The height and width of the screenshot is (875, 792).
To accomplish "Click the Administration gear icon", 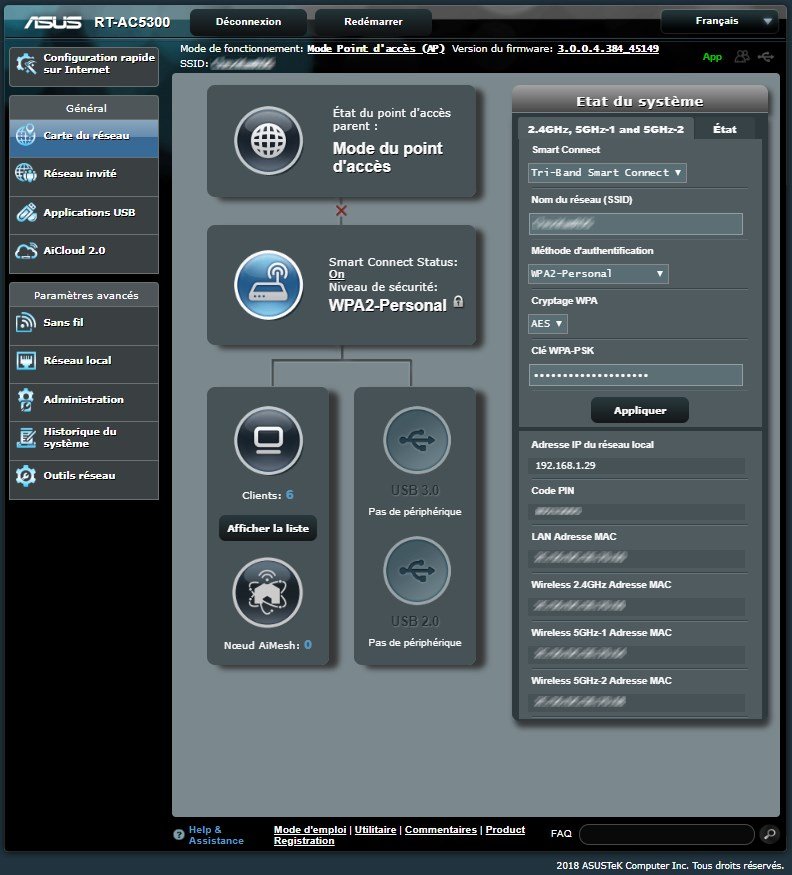I will 26,400.
